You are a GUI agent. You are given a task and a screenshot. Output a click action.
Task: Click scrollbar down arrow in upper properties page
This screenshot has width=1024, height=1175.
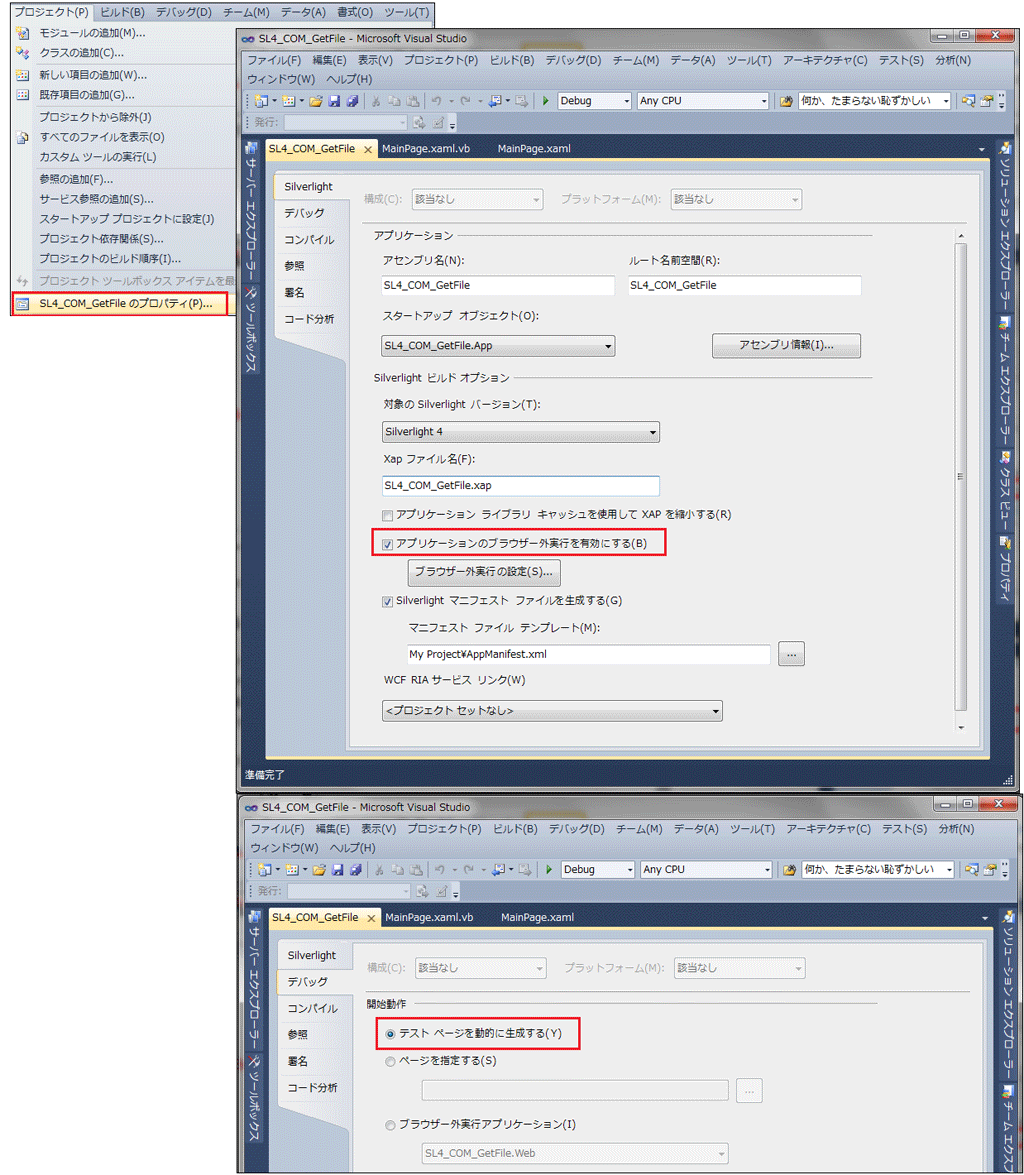tap(960, 728)
